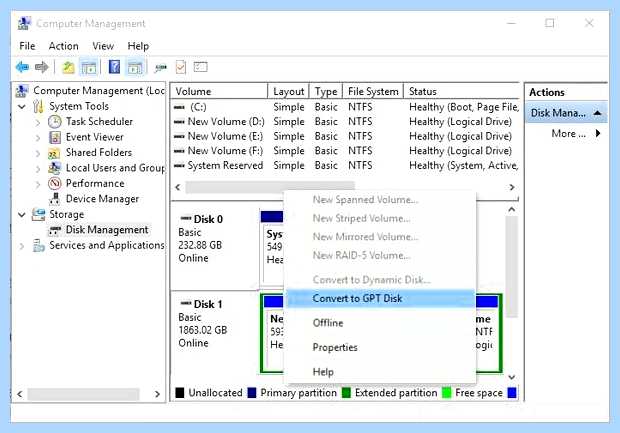Click the Event Viewer icon
The width and height of the screenshot is (620, 433).
pyautogui.click(x=55, y=137)
